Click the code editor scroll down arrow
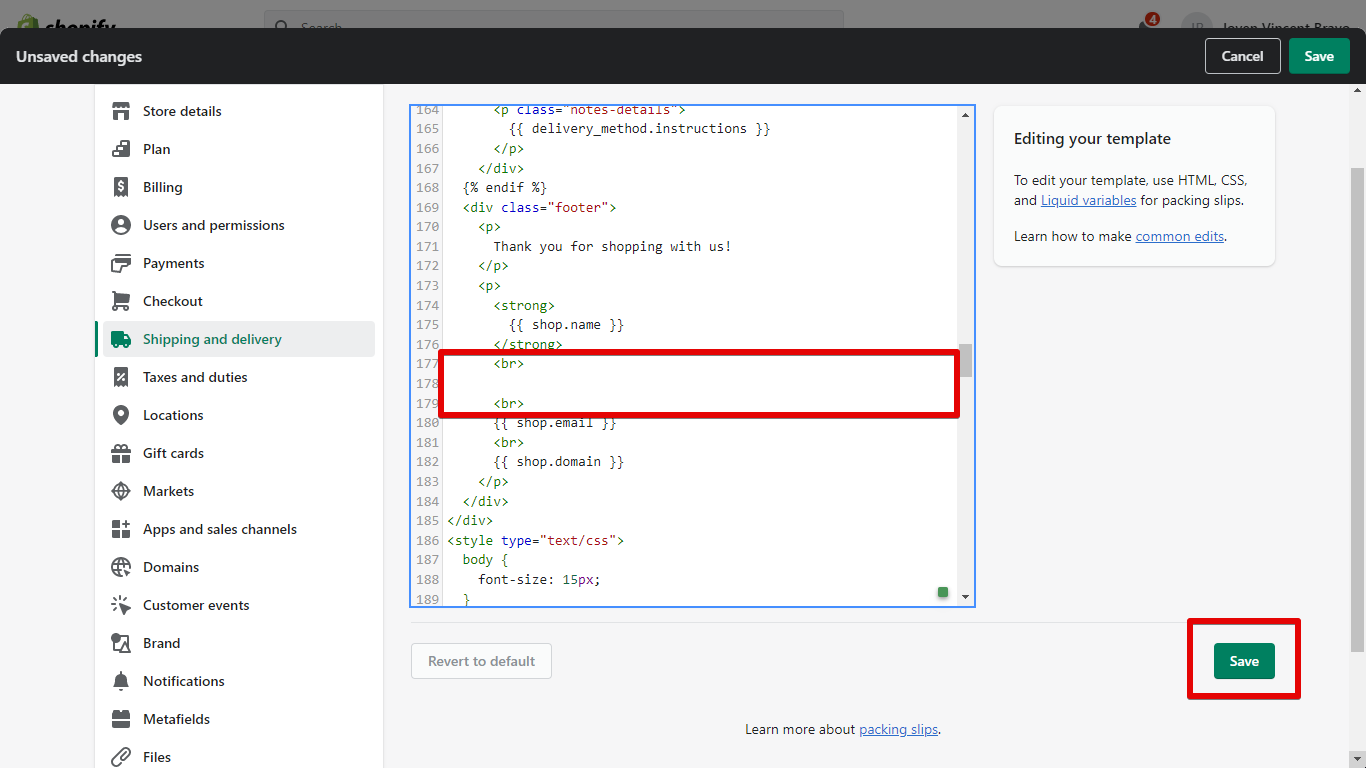This screenshot has height=768, width=1366. (x=965, y=597)
